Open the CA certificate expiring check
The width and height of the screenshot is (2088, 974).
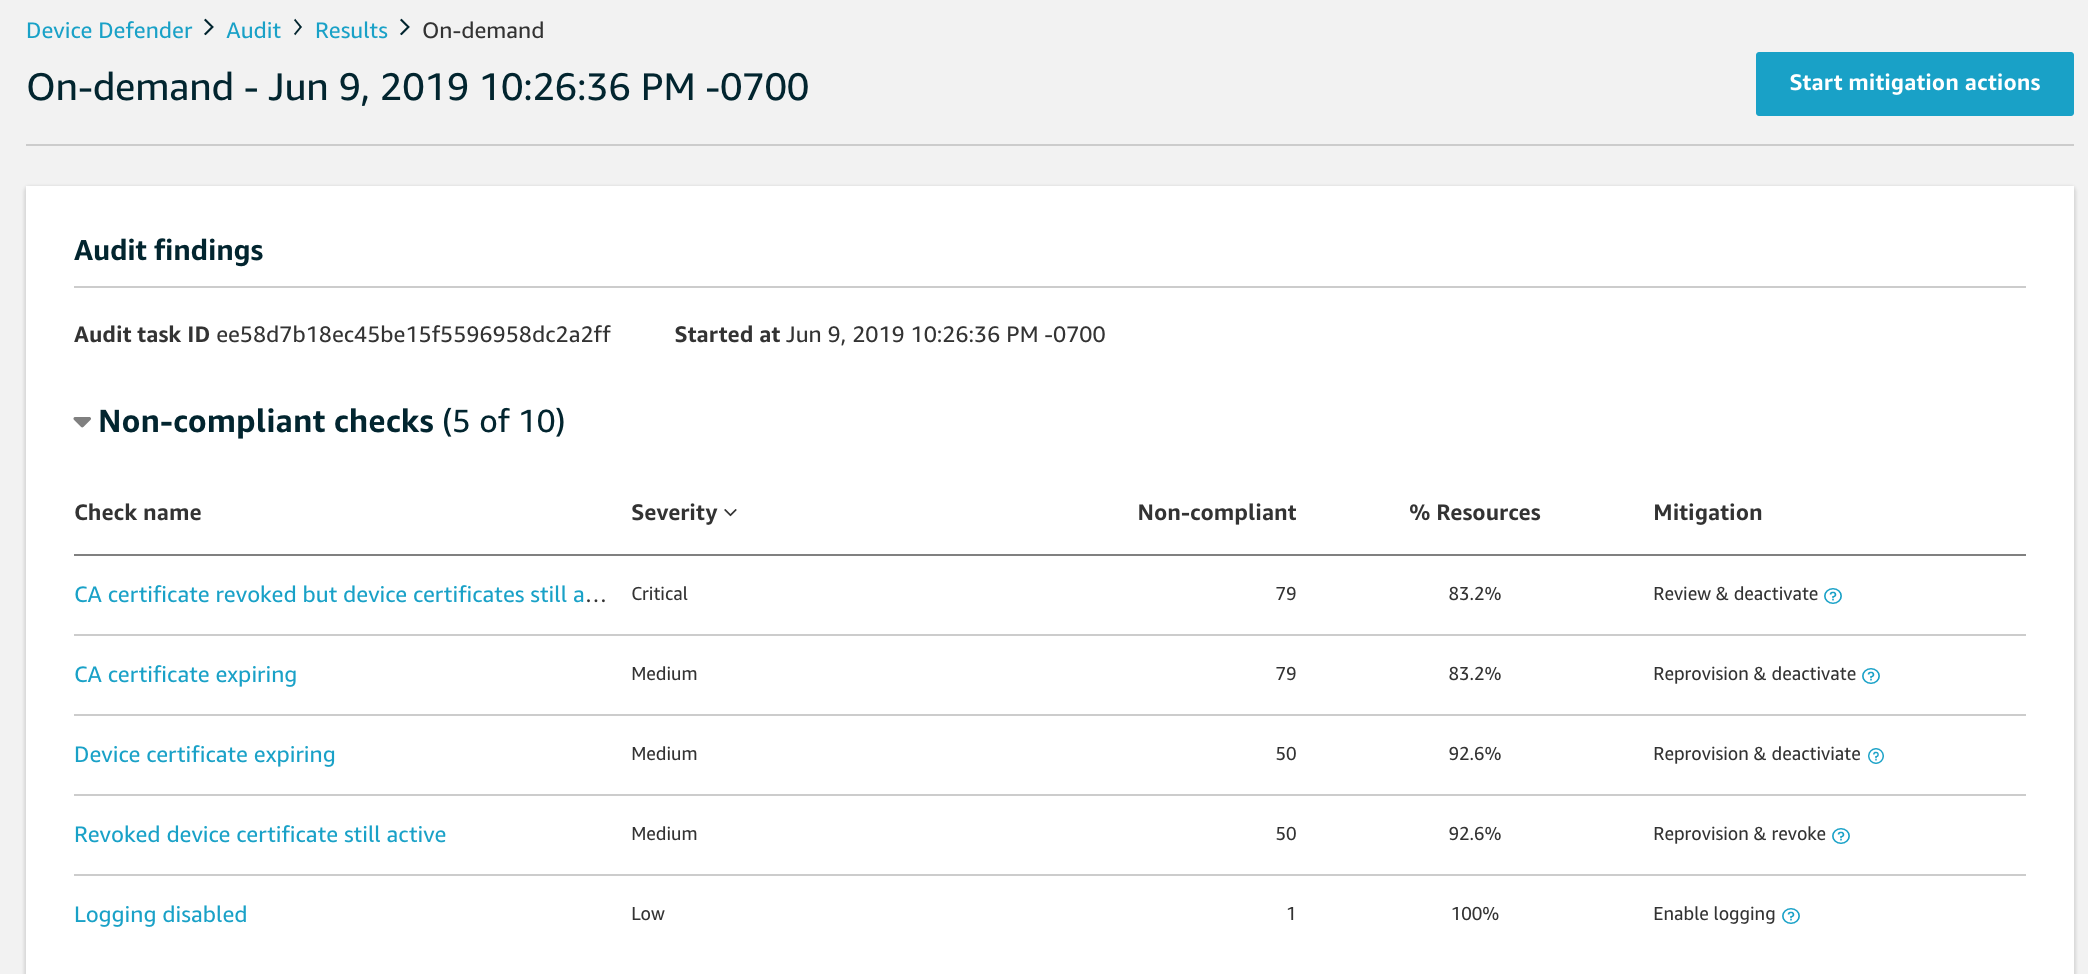[185, 674]
